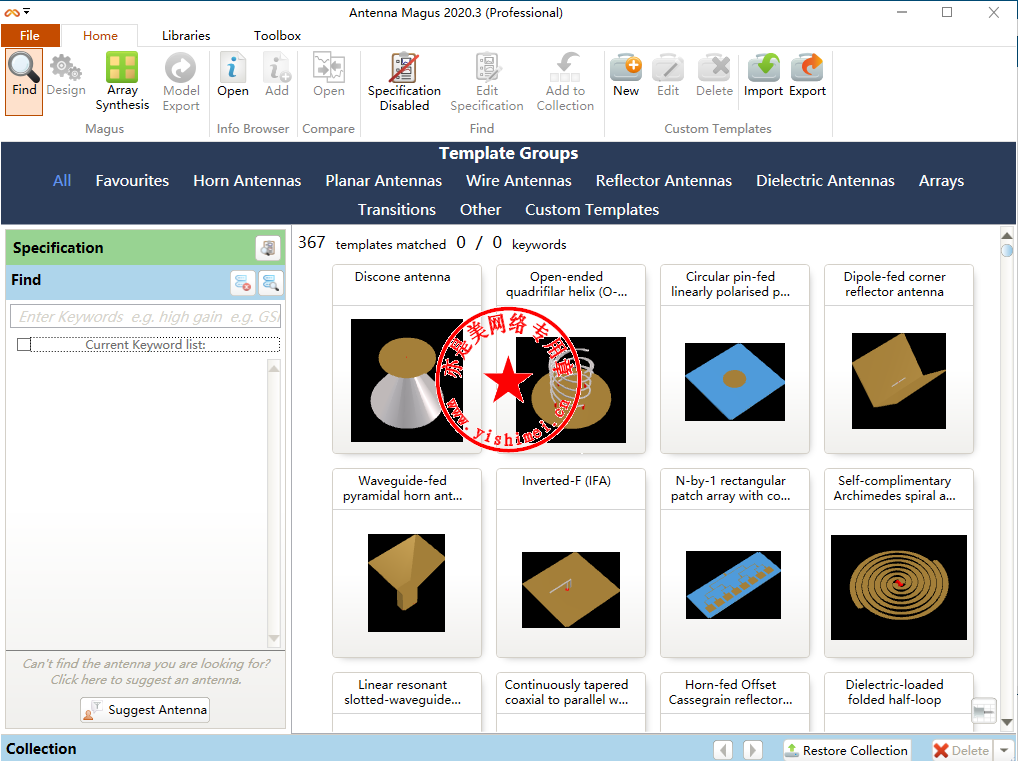Open the File menu

tap(30, 36)
